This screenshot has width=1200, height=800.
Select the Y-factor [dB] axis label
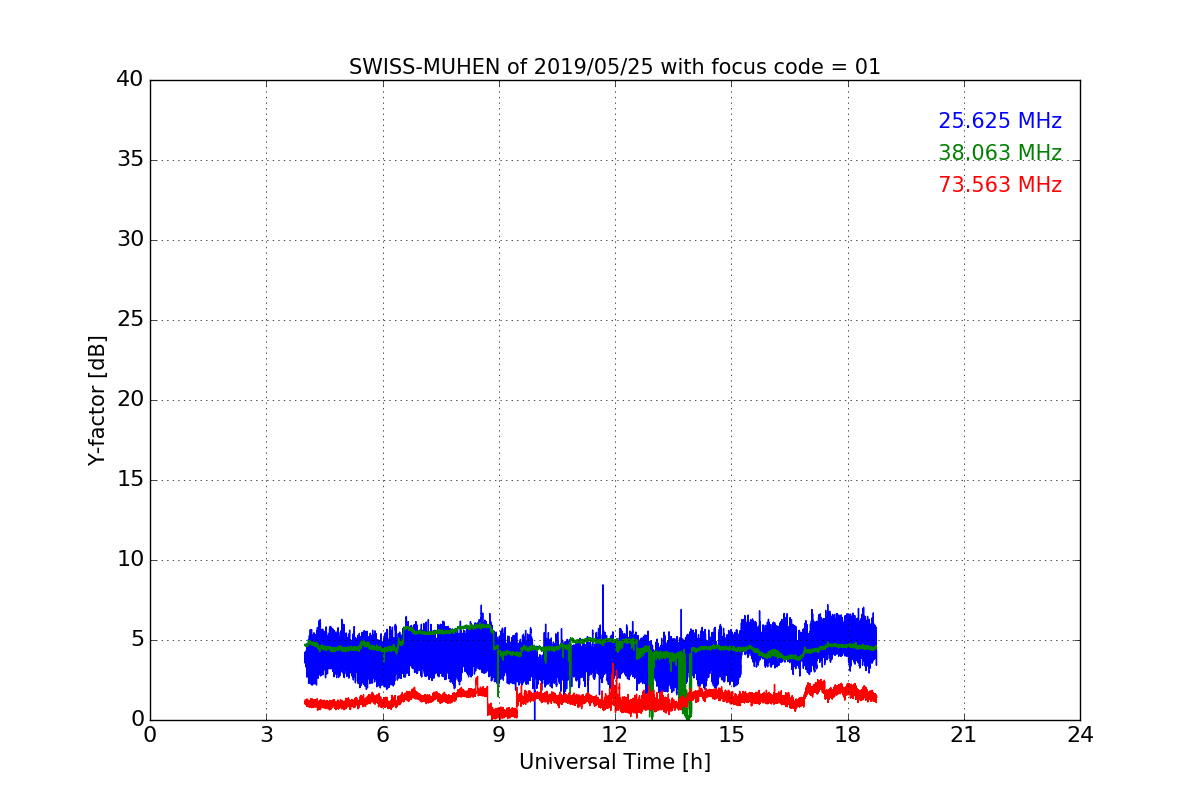click(x=97, y=400)
